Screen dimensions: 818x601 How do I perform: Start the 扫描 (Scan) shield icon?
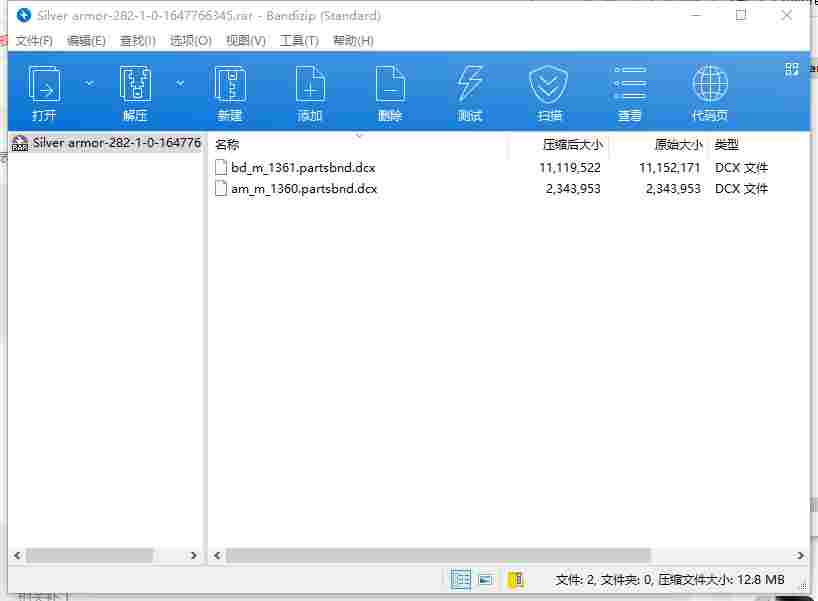(x=548, y=83)
